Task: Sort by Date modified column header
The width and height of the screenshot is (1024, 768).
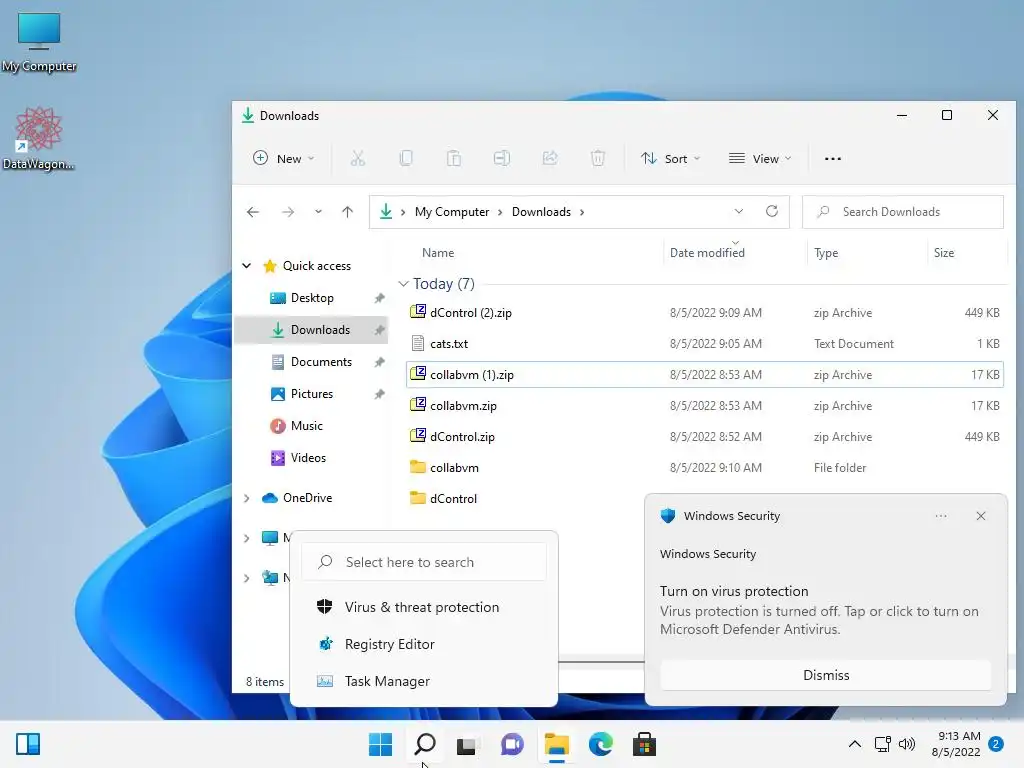Action: click(x=707, y=253)
